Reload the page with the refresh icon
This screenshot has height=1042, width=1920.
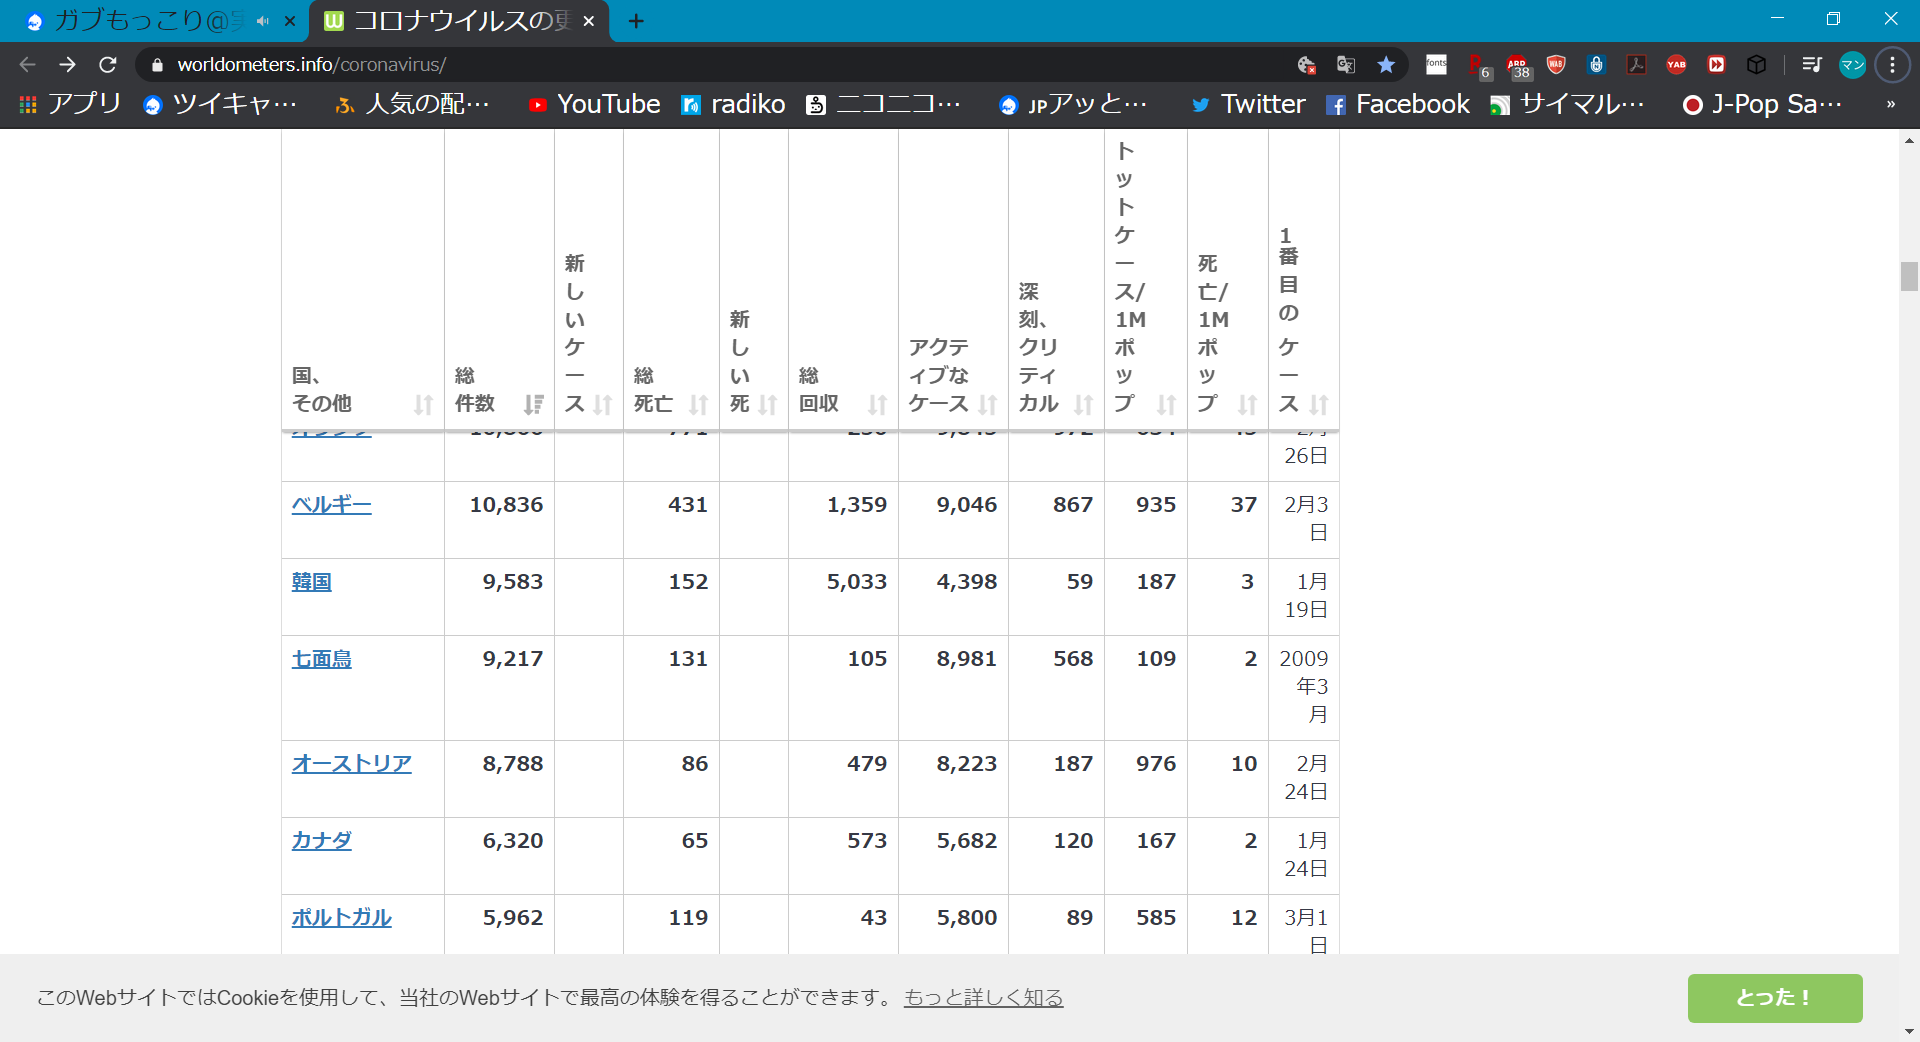tap(108, 65)
